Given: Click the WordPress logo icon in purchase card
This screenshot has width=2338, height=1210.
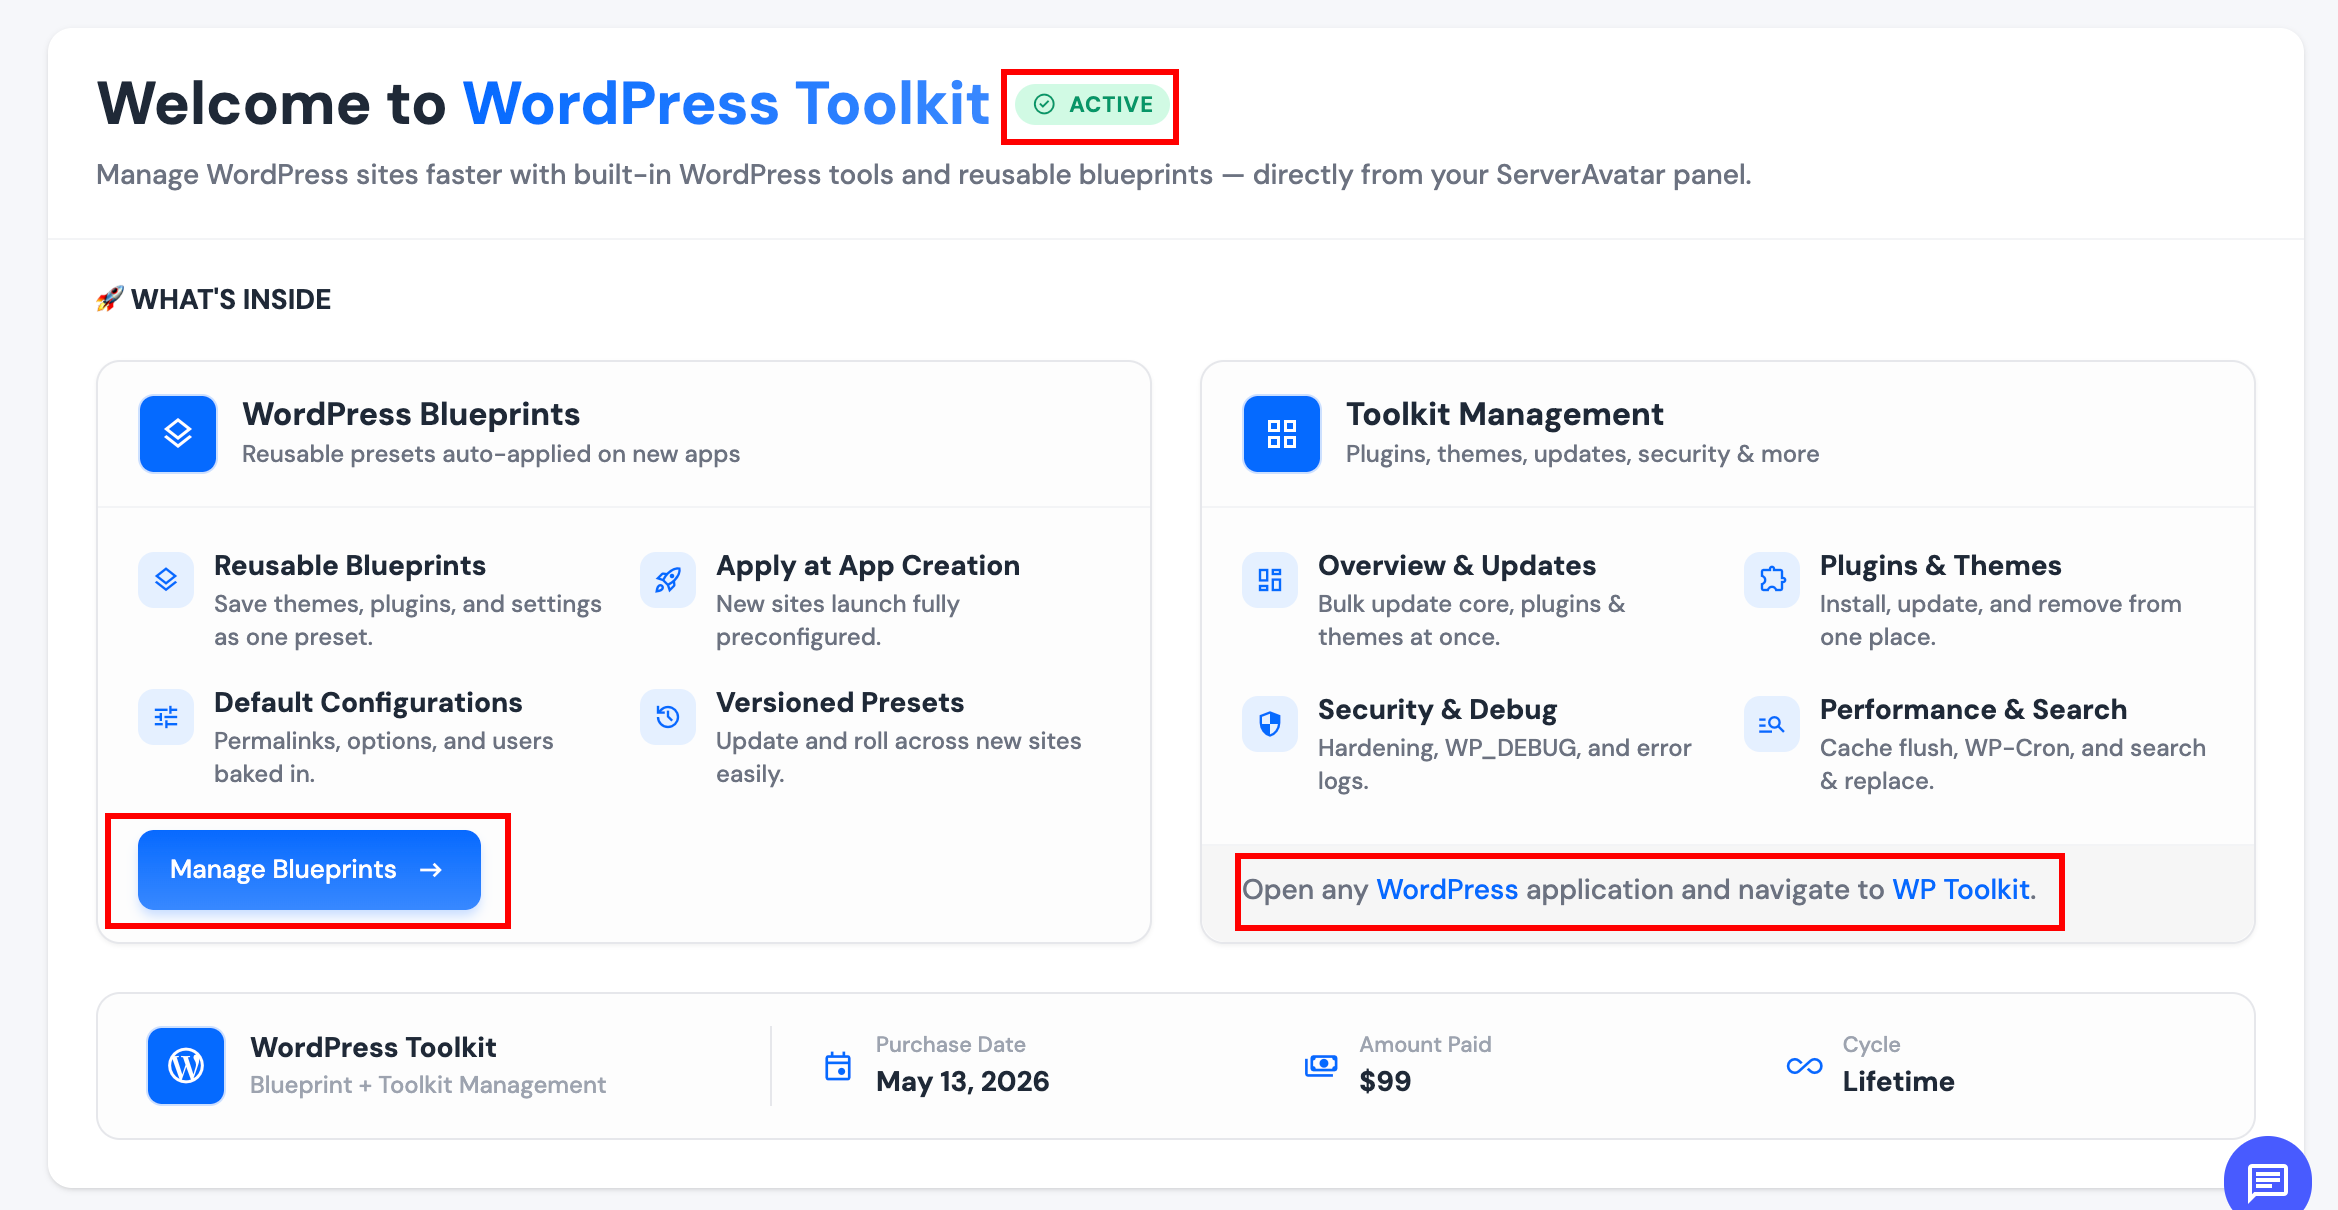Looking at the screenshot, I should 186,1066.
